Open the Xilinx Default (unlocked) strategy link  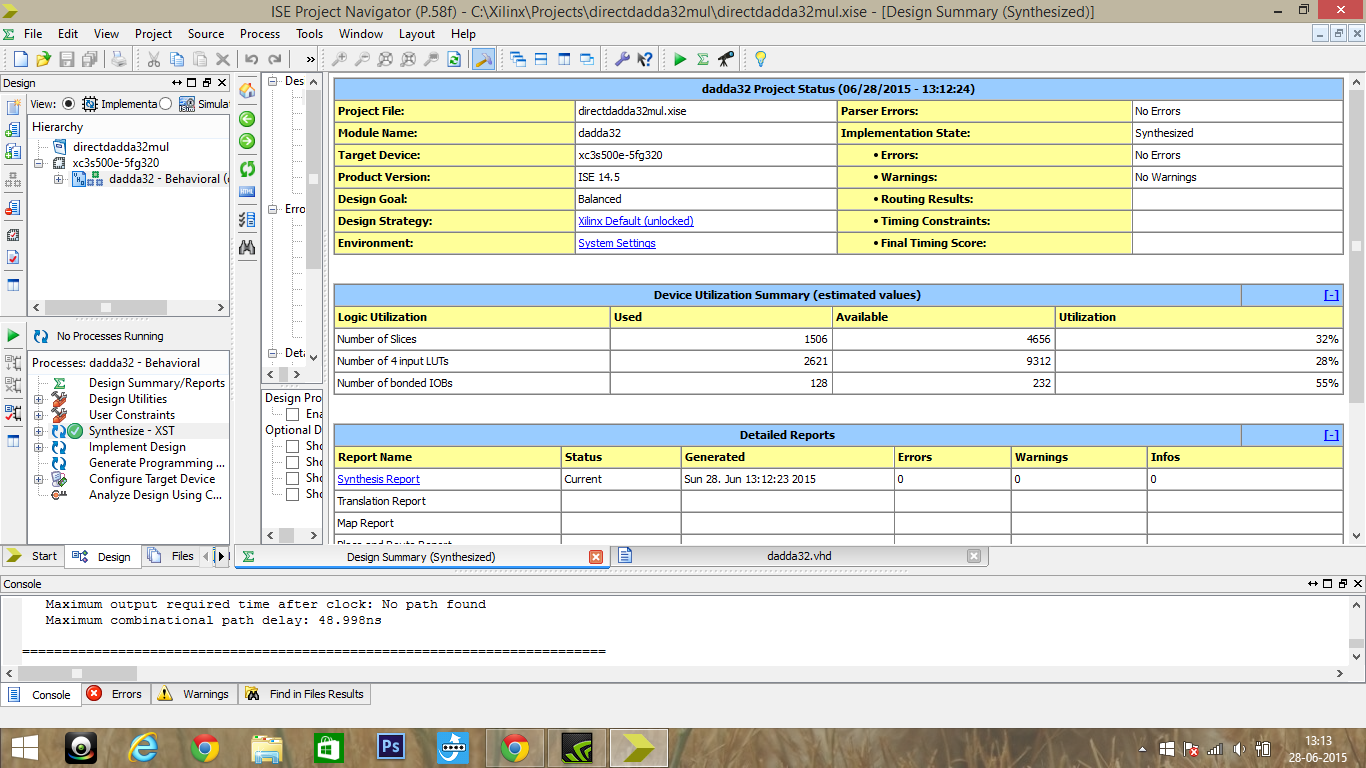coord(635,221)
